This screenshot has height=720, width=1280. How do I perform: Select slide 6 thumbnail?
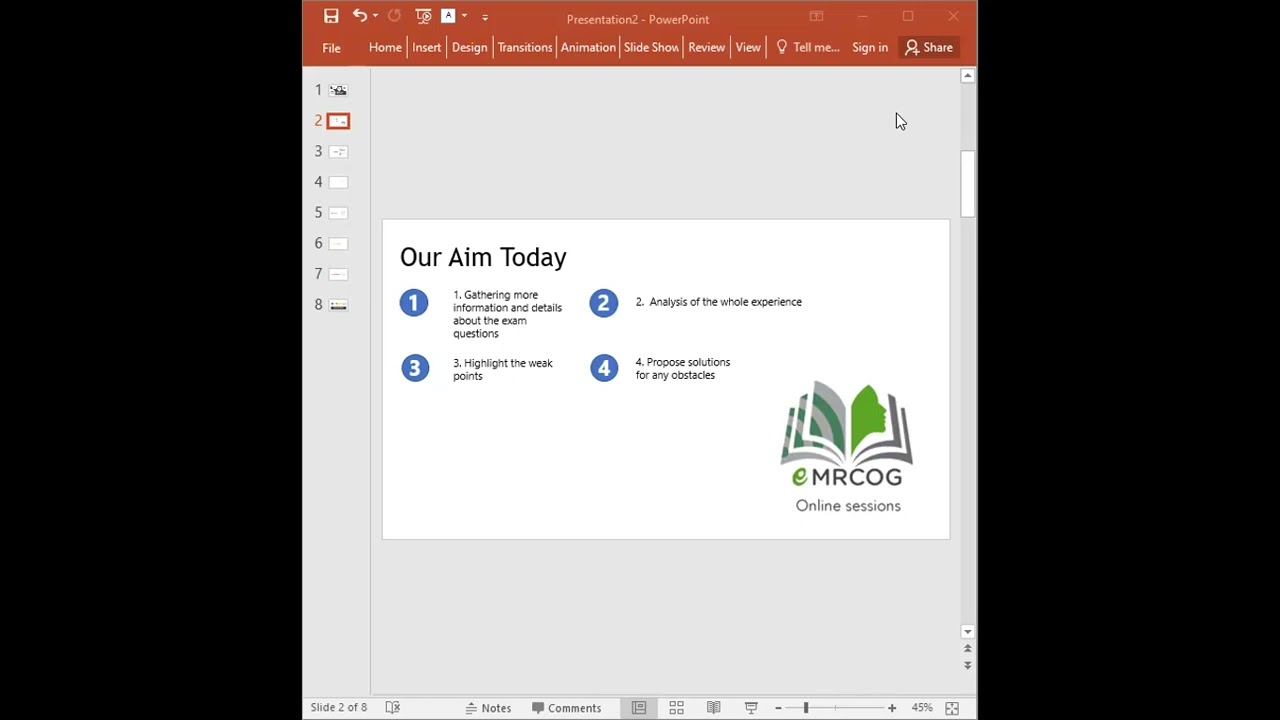tap(338, 244)
